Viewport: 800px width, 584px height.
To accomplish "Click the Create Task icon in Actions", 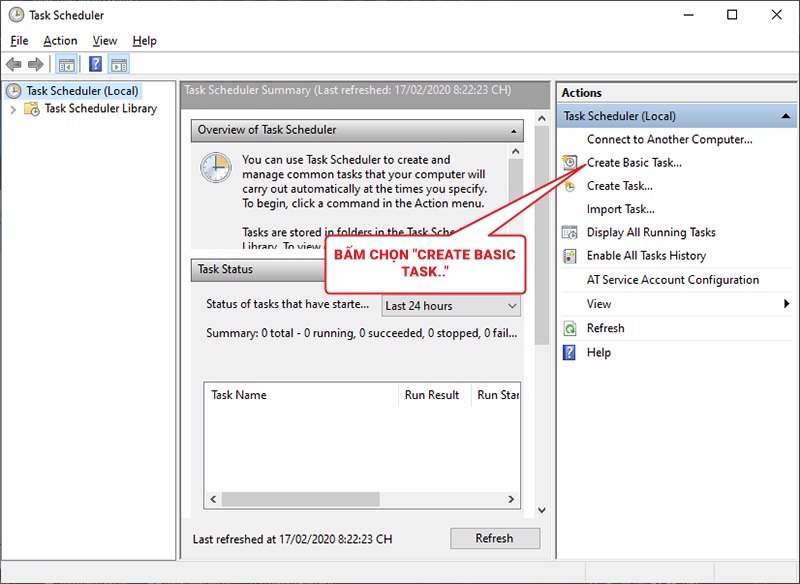I will pos(569,186).
